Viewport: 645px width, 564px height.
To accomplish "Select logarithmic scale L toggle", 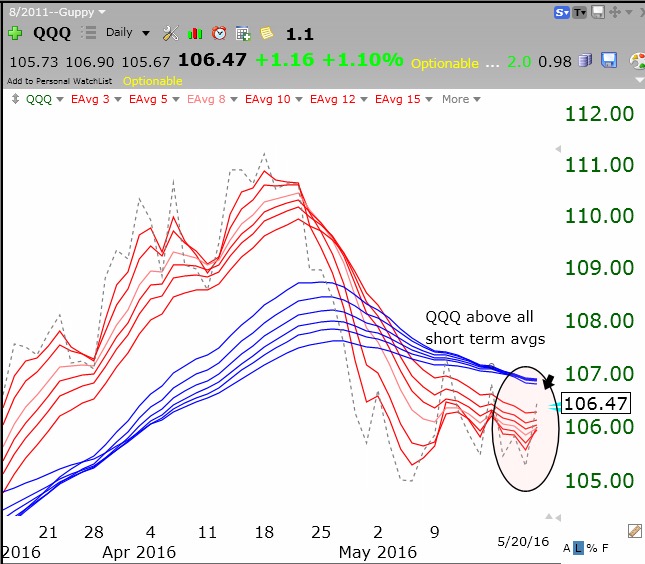I will [x=578, y=548].
